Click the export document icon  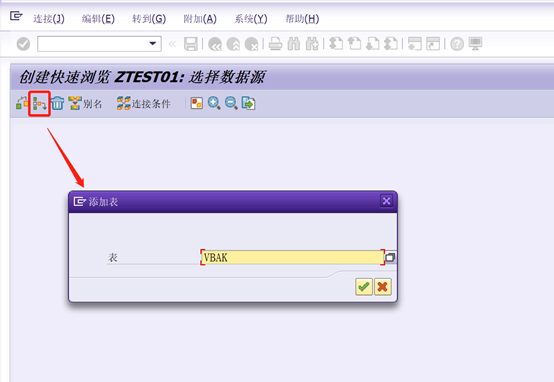(x=248, y=103)
